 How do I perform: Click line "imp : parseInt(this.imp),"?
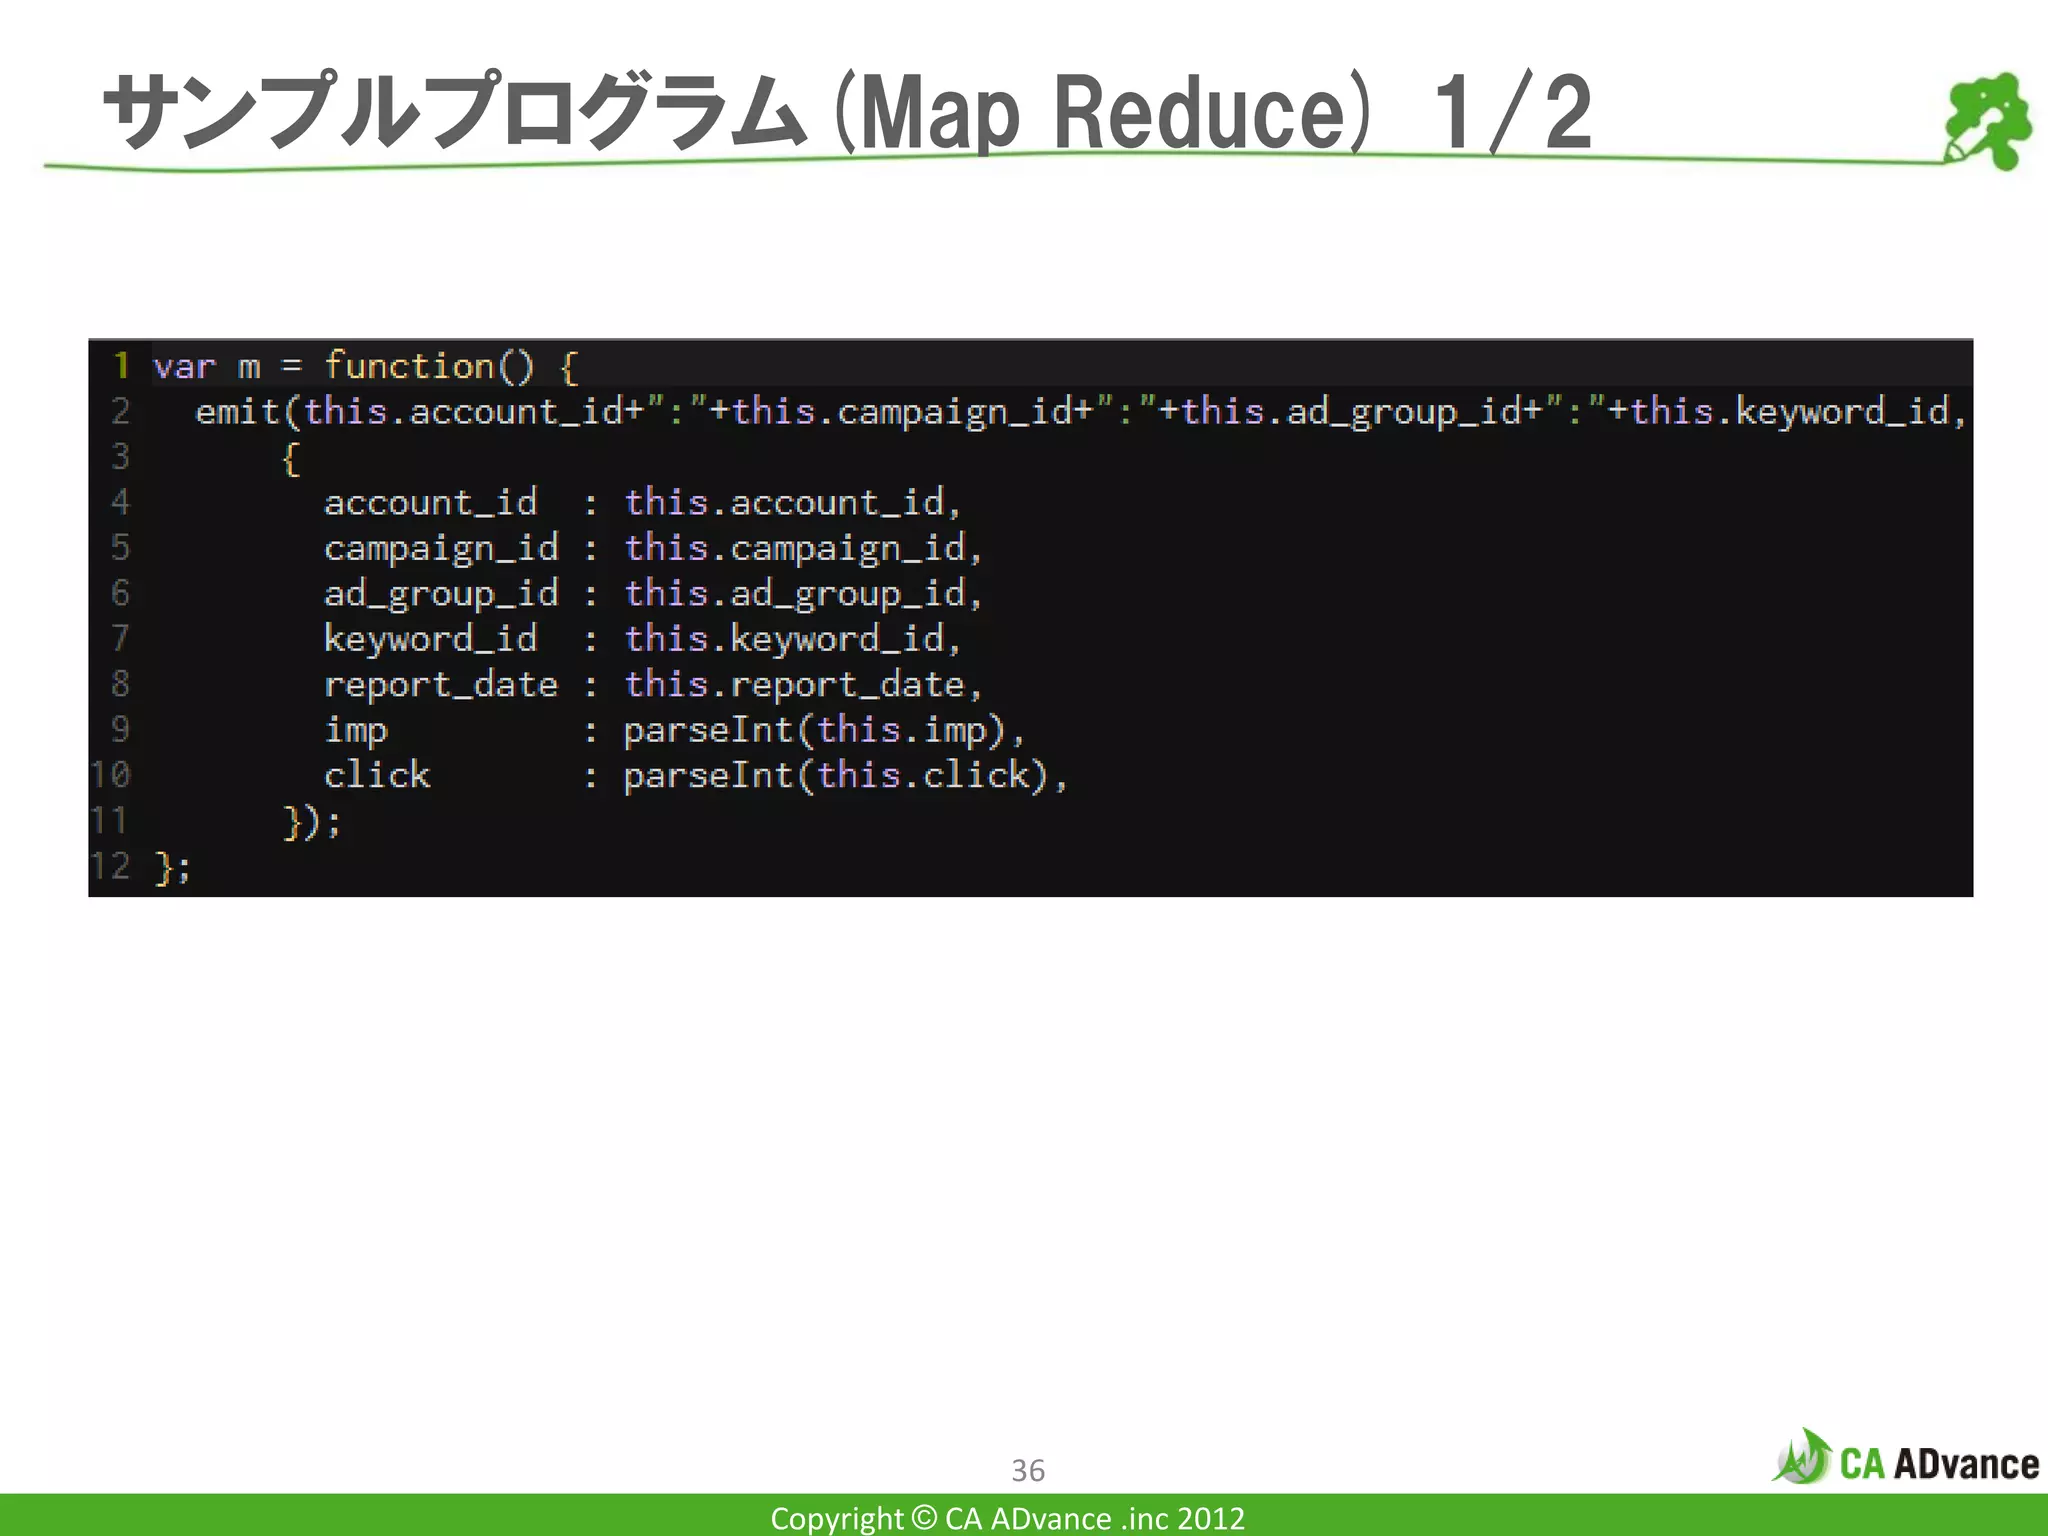tap(675, 731)
